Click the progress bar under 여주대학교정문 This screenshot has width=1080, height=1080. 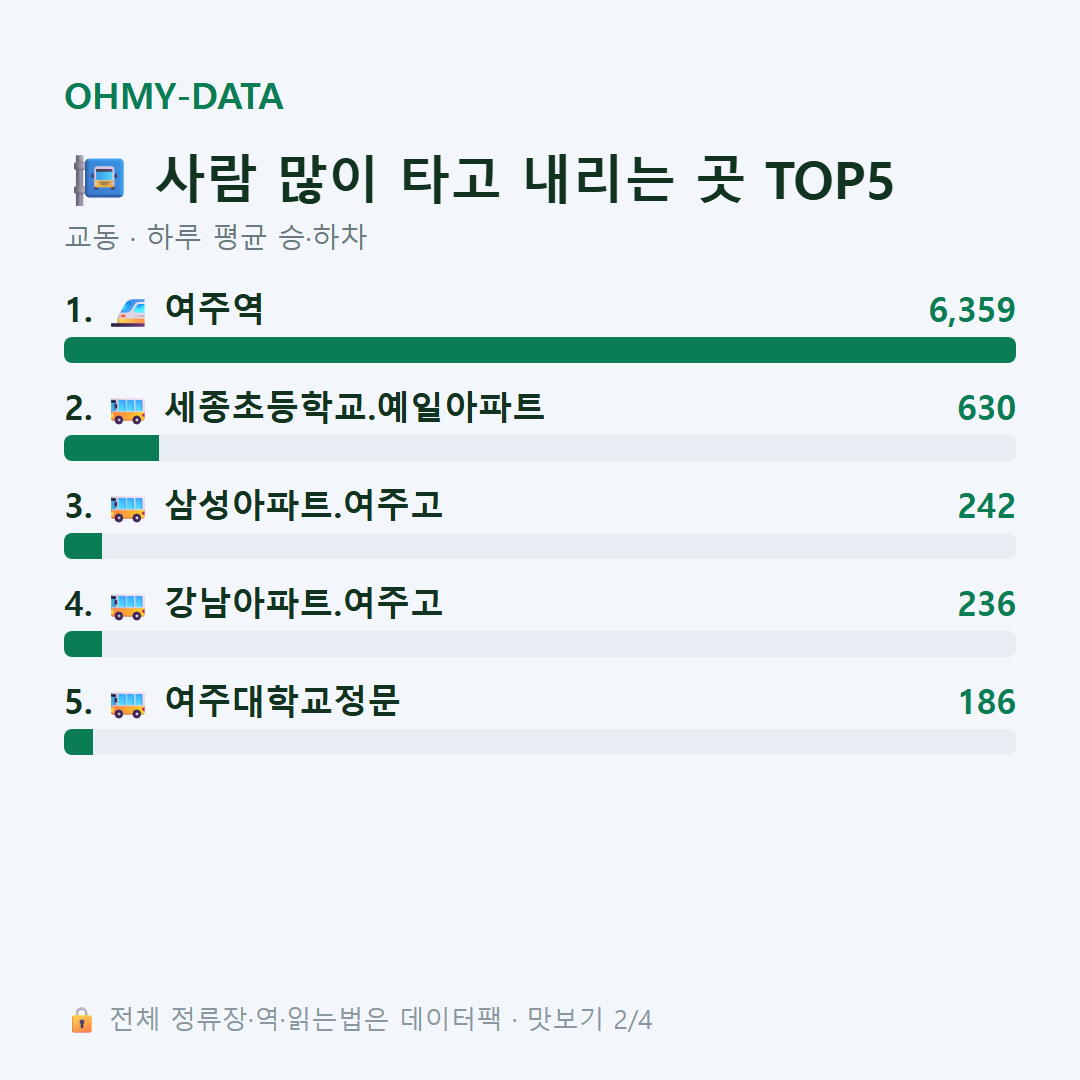[540, 742]
